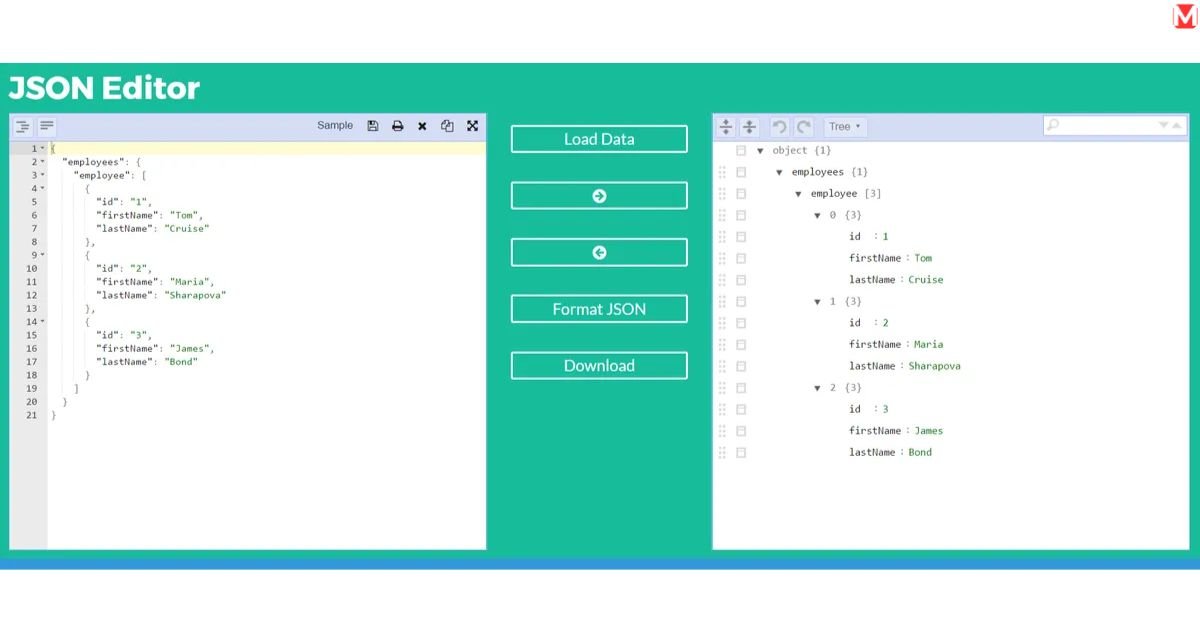Collapse array item 2 {3} in the tree

click(x=818, y=388)
